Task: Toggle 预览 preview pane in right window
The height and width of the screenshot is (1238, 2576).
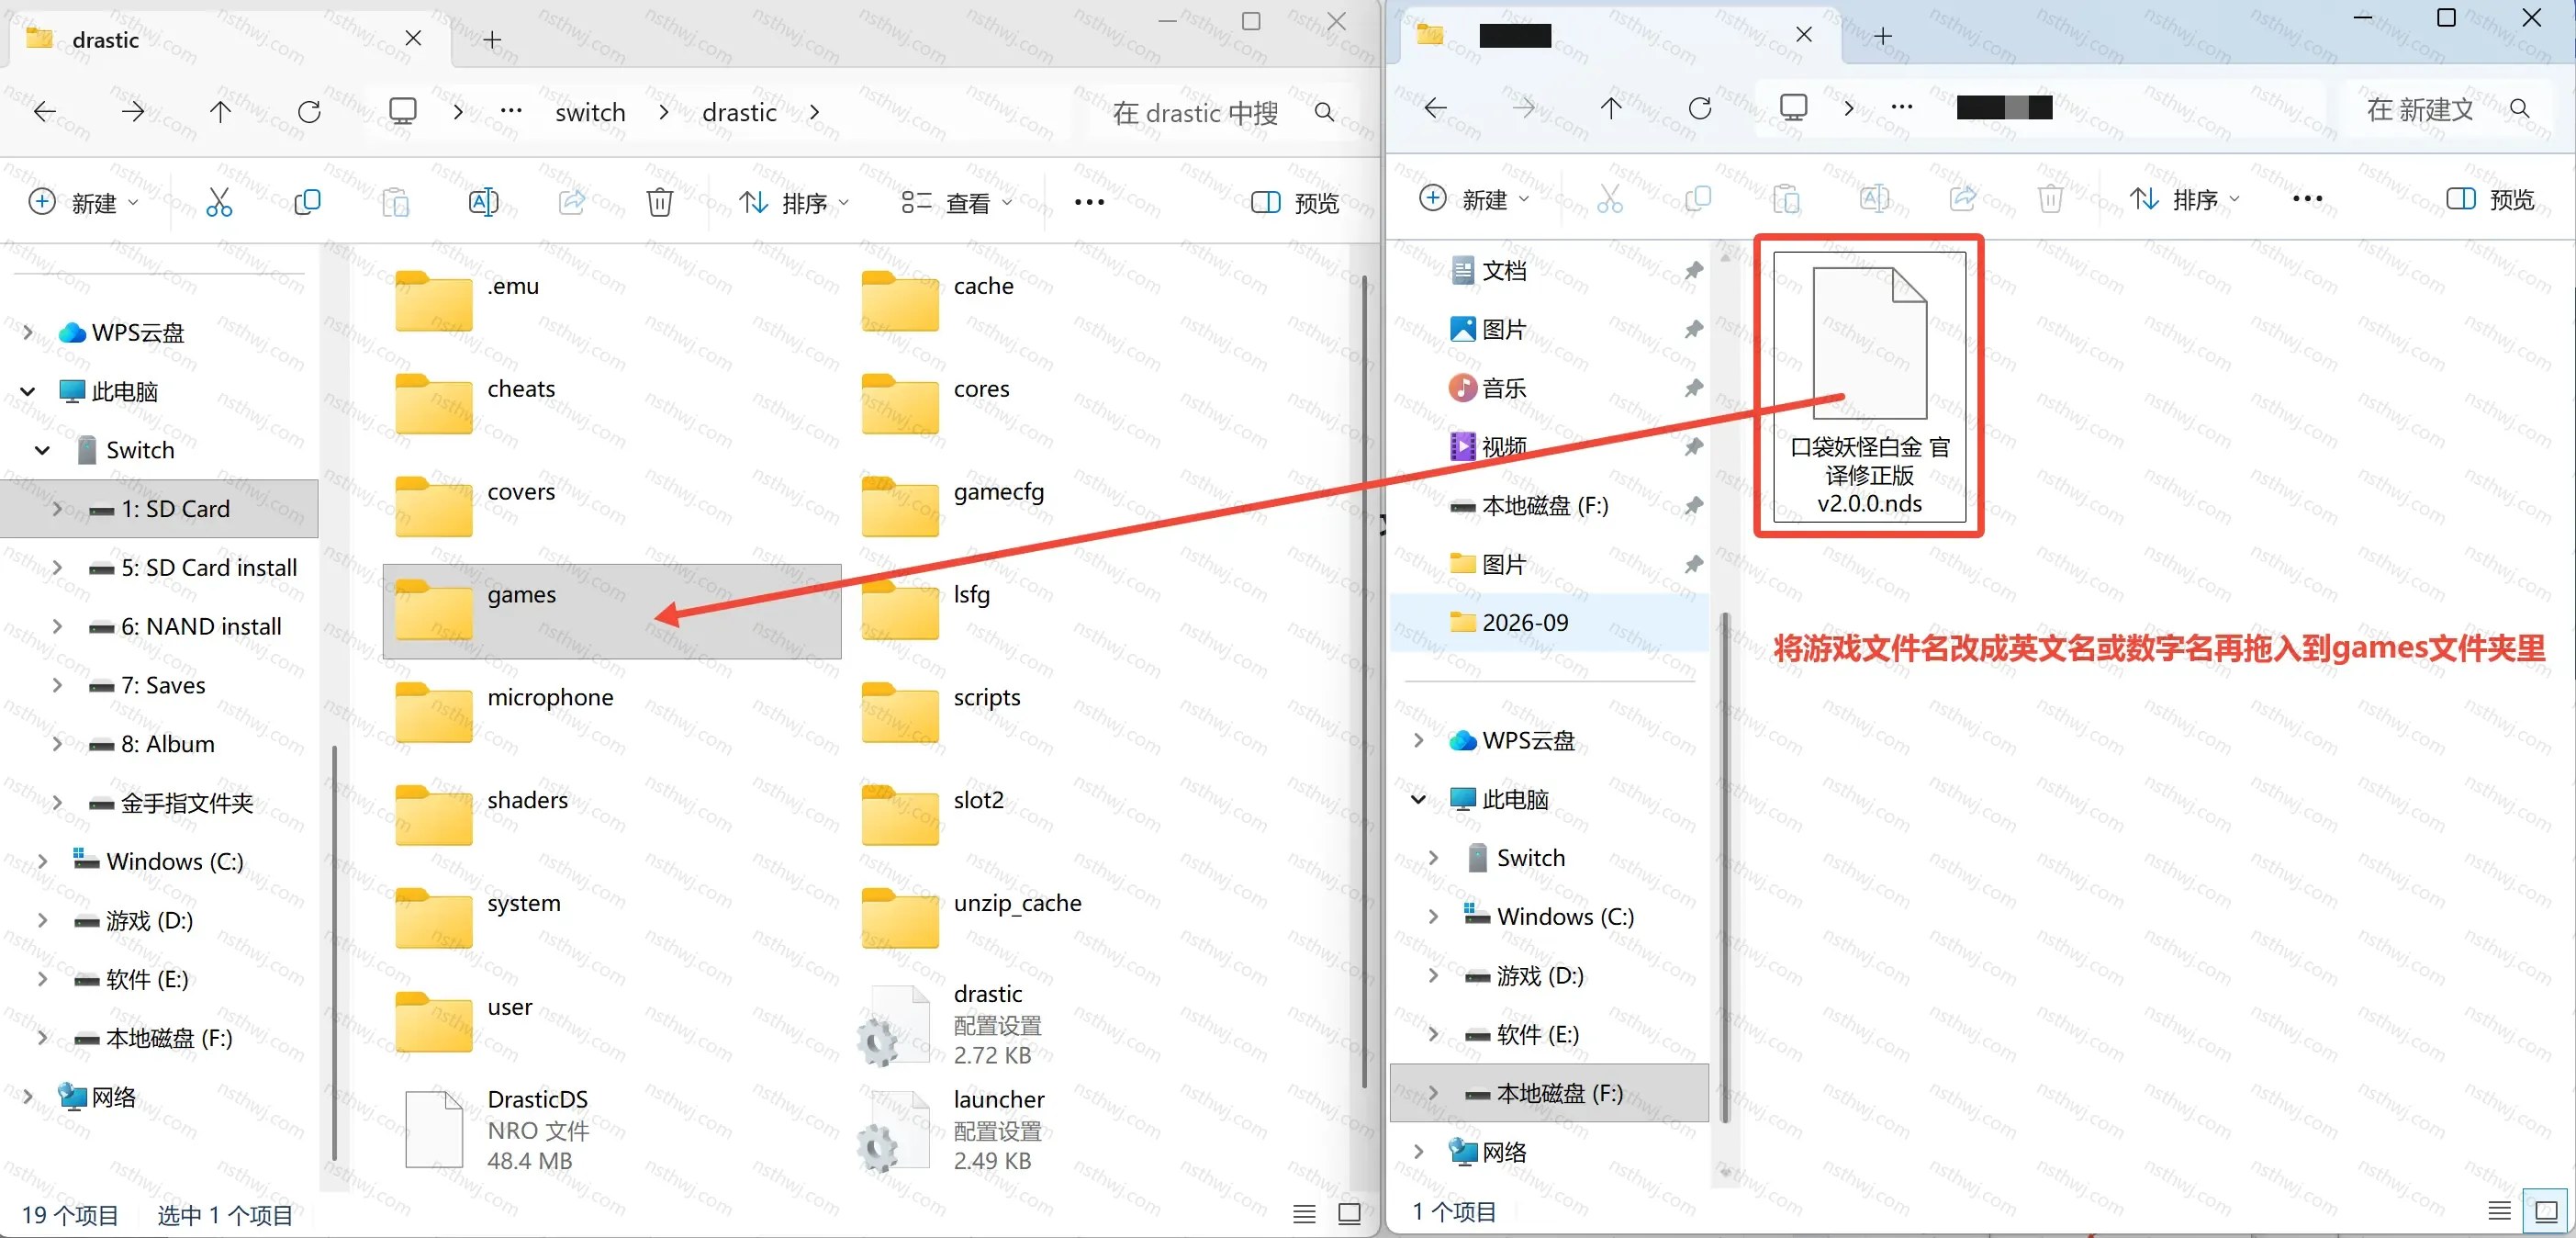Action: click(x=2490, y=199)
